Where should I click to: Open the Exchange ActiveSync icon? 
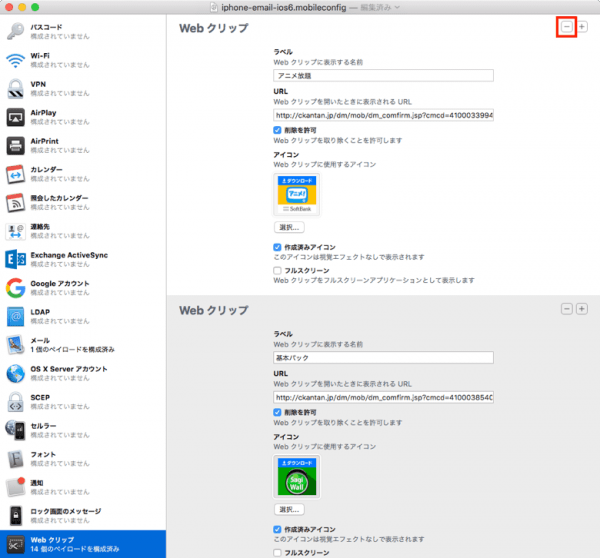pos(15,259)
